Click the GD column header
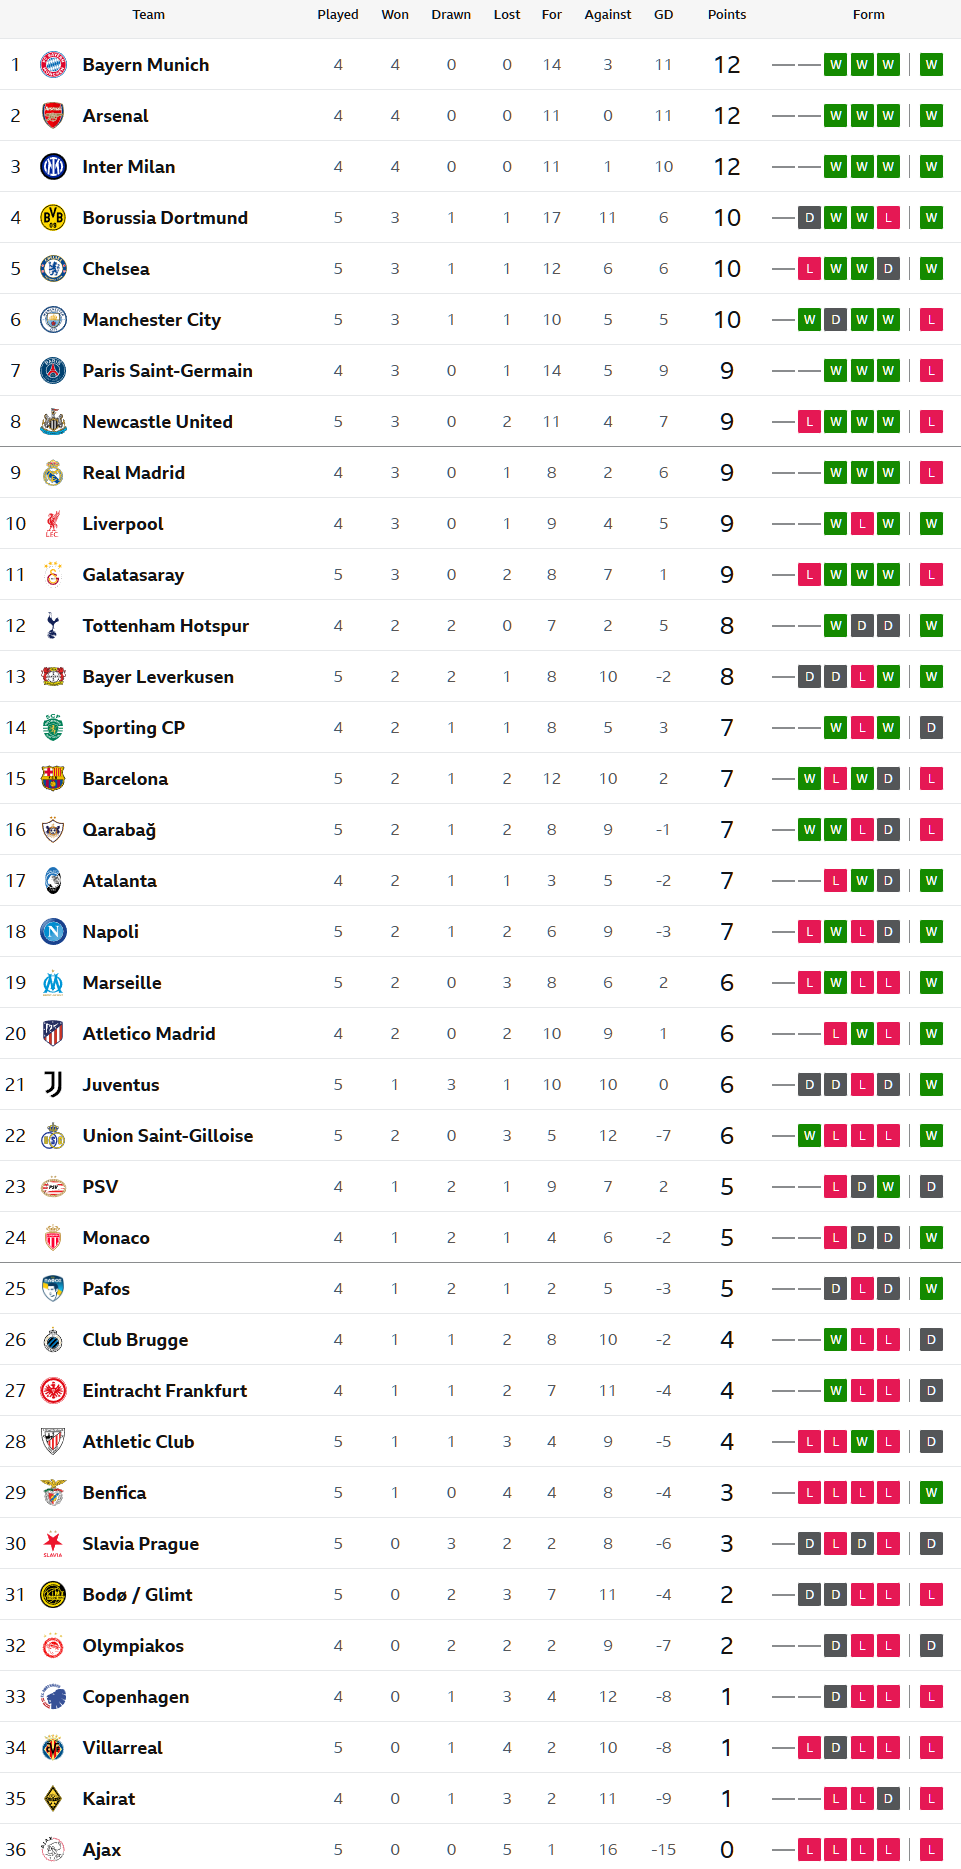Viewport: 961px width, 1869px height. (663, 15)
